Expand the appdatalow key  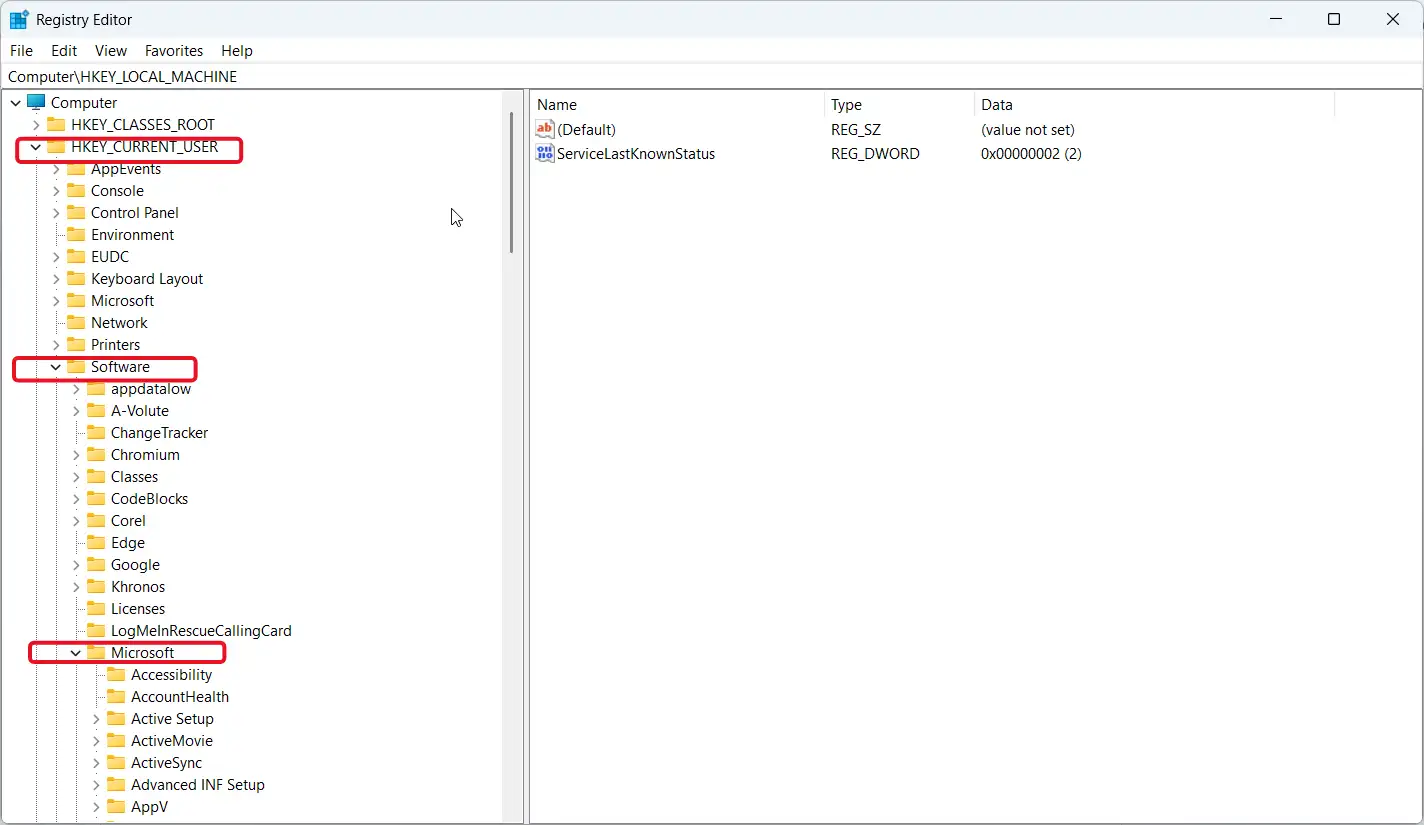tap(76, 389)
